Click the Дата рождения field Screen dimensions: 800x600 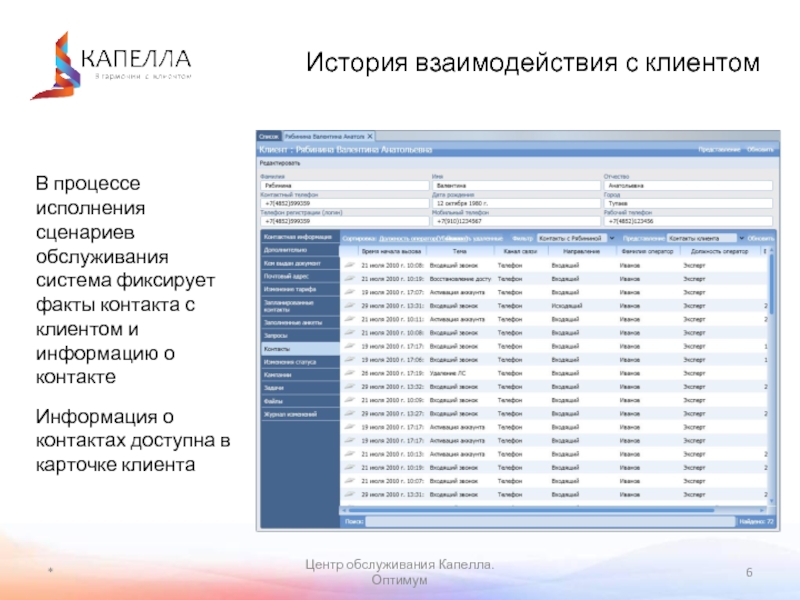pyautogui.click(x=516, y=203)
